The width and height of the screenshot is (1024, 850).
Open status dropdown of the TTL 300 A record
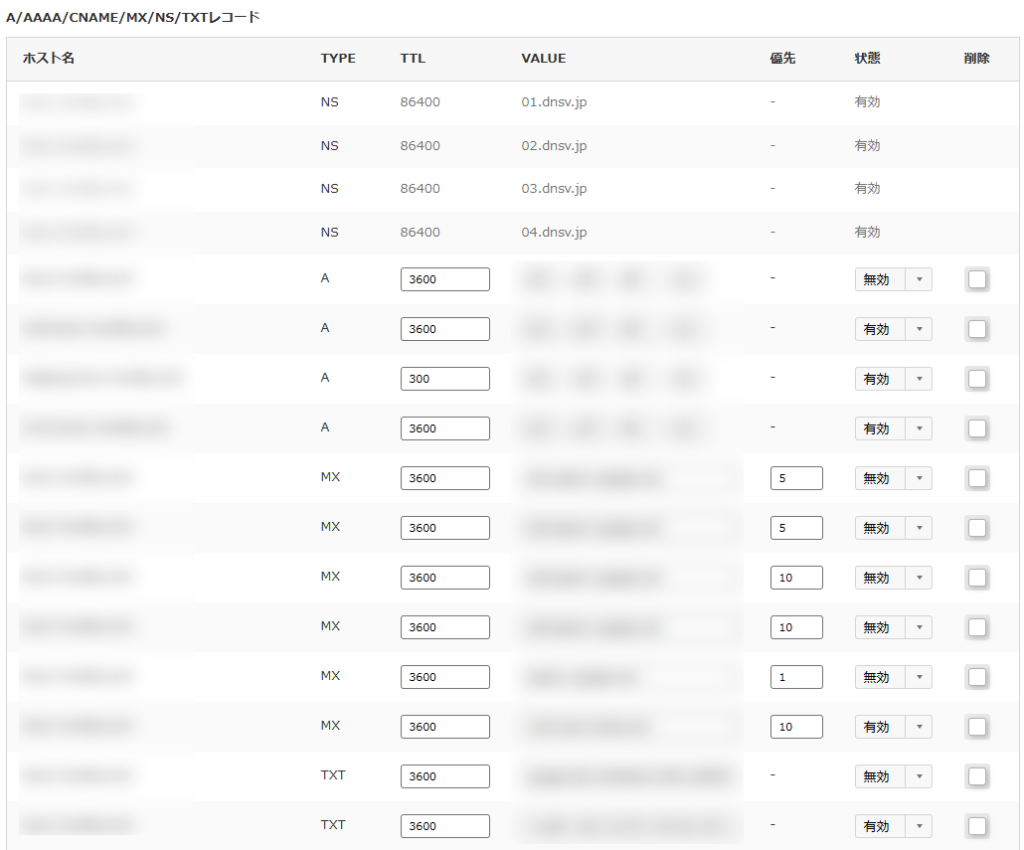[893, 379]
